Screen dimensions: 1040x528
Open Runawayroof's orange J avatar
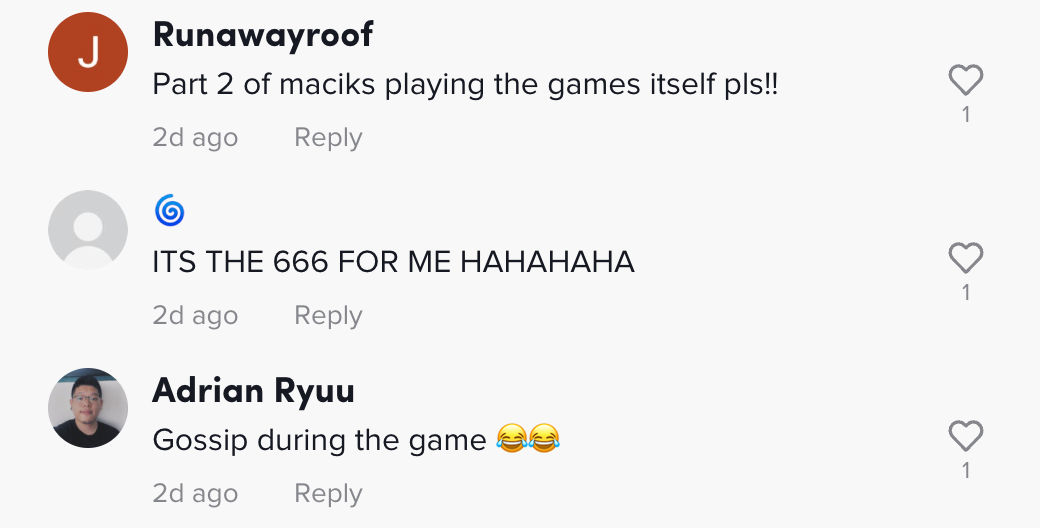88,52
